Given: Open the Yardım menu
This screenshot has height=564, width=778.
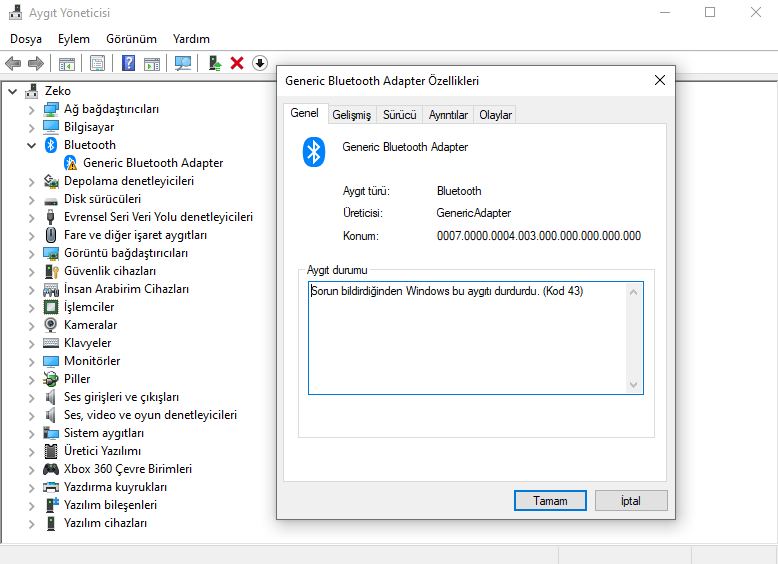Looking at the screenshot, I should tap(191, 39).
